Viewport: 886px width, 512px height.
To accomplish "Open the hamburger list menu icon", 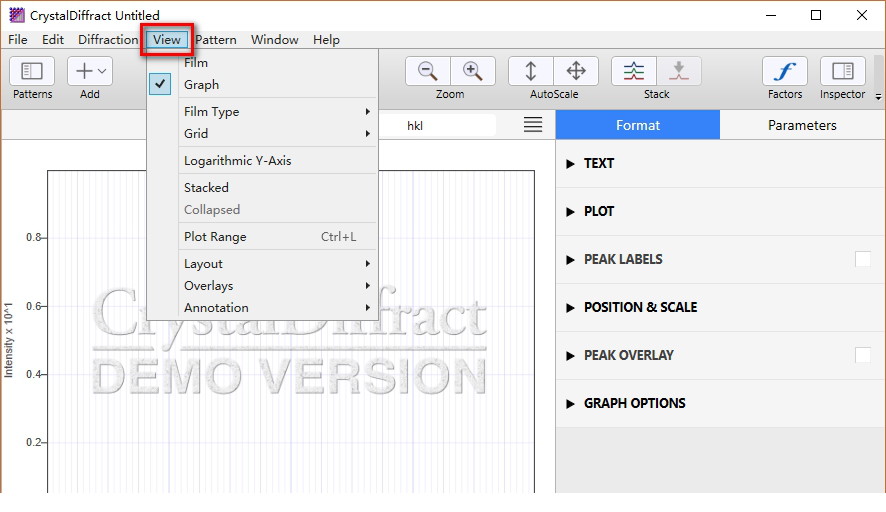I will pos(533,125).
